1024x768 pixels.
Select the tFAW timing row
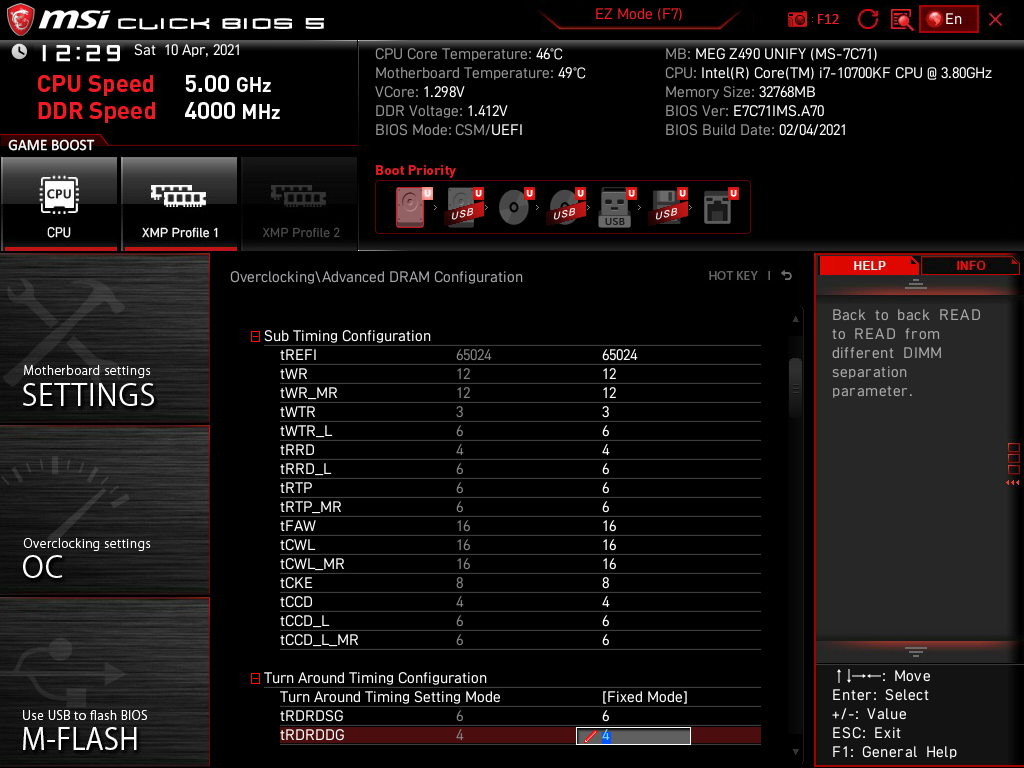point(520,526)
